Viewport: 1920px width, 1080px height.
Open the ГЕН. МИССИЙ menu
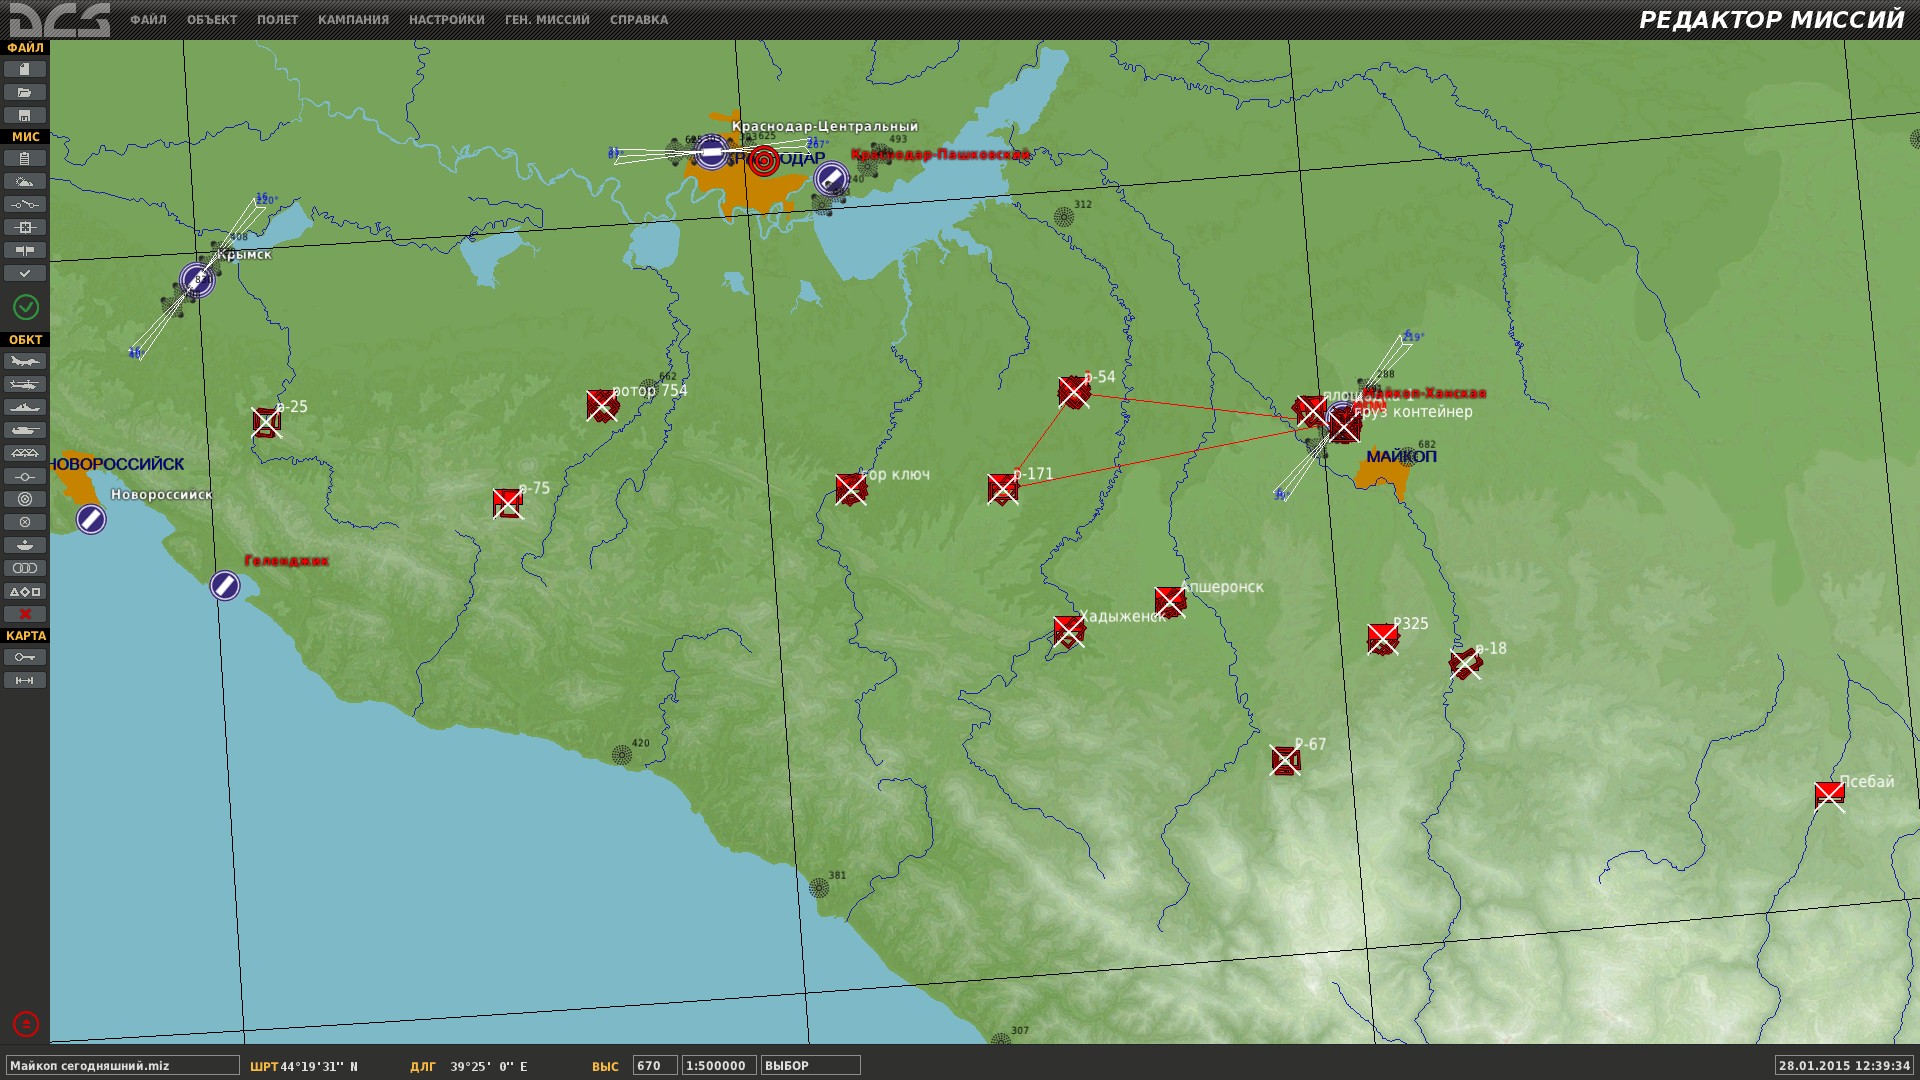click(547, 20)
